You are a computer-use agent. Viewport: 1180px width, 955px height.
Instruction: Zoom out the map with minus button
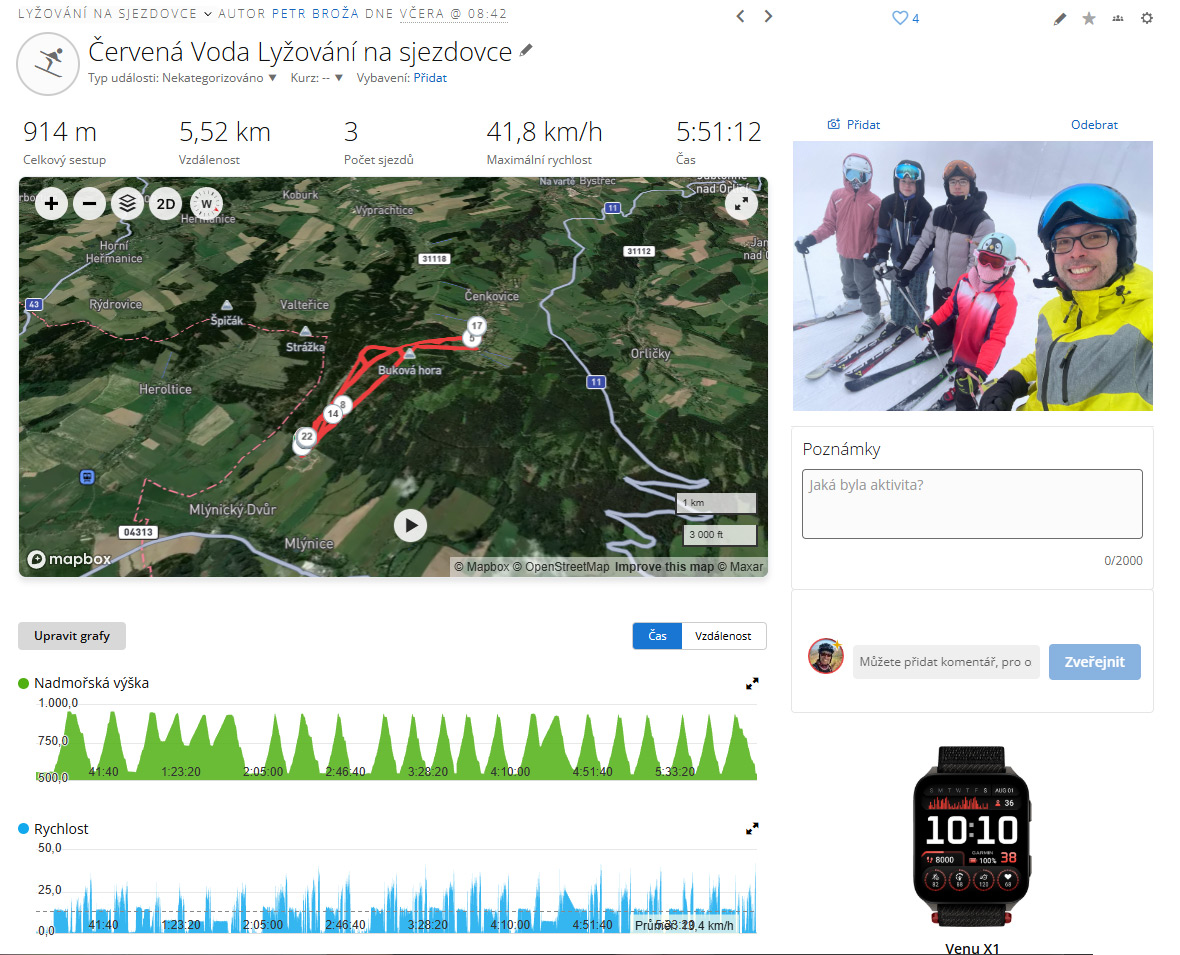90,204
